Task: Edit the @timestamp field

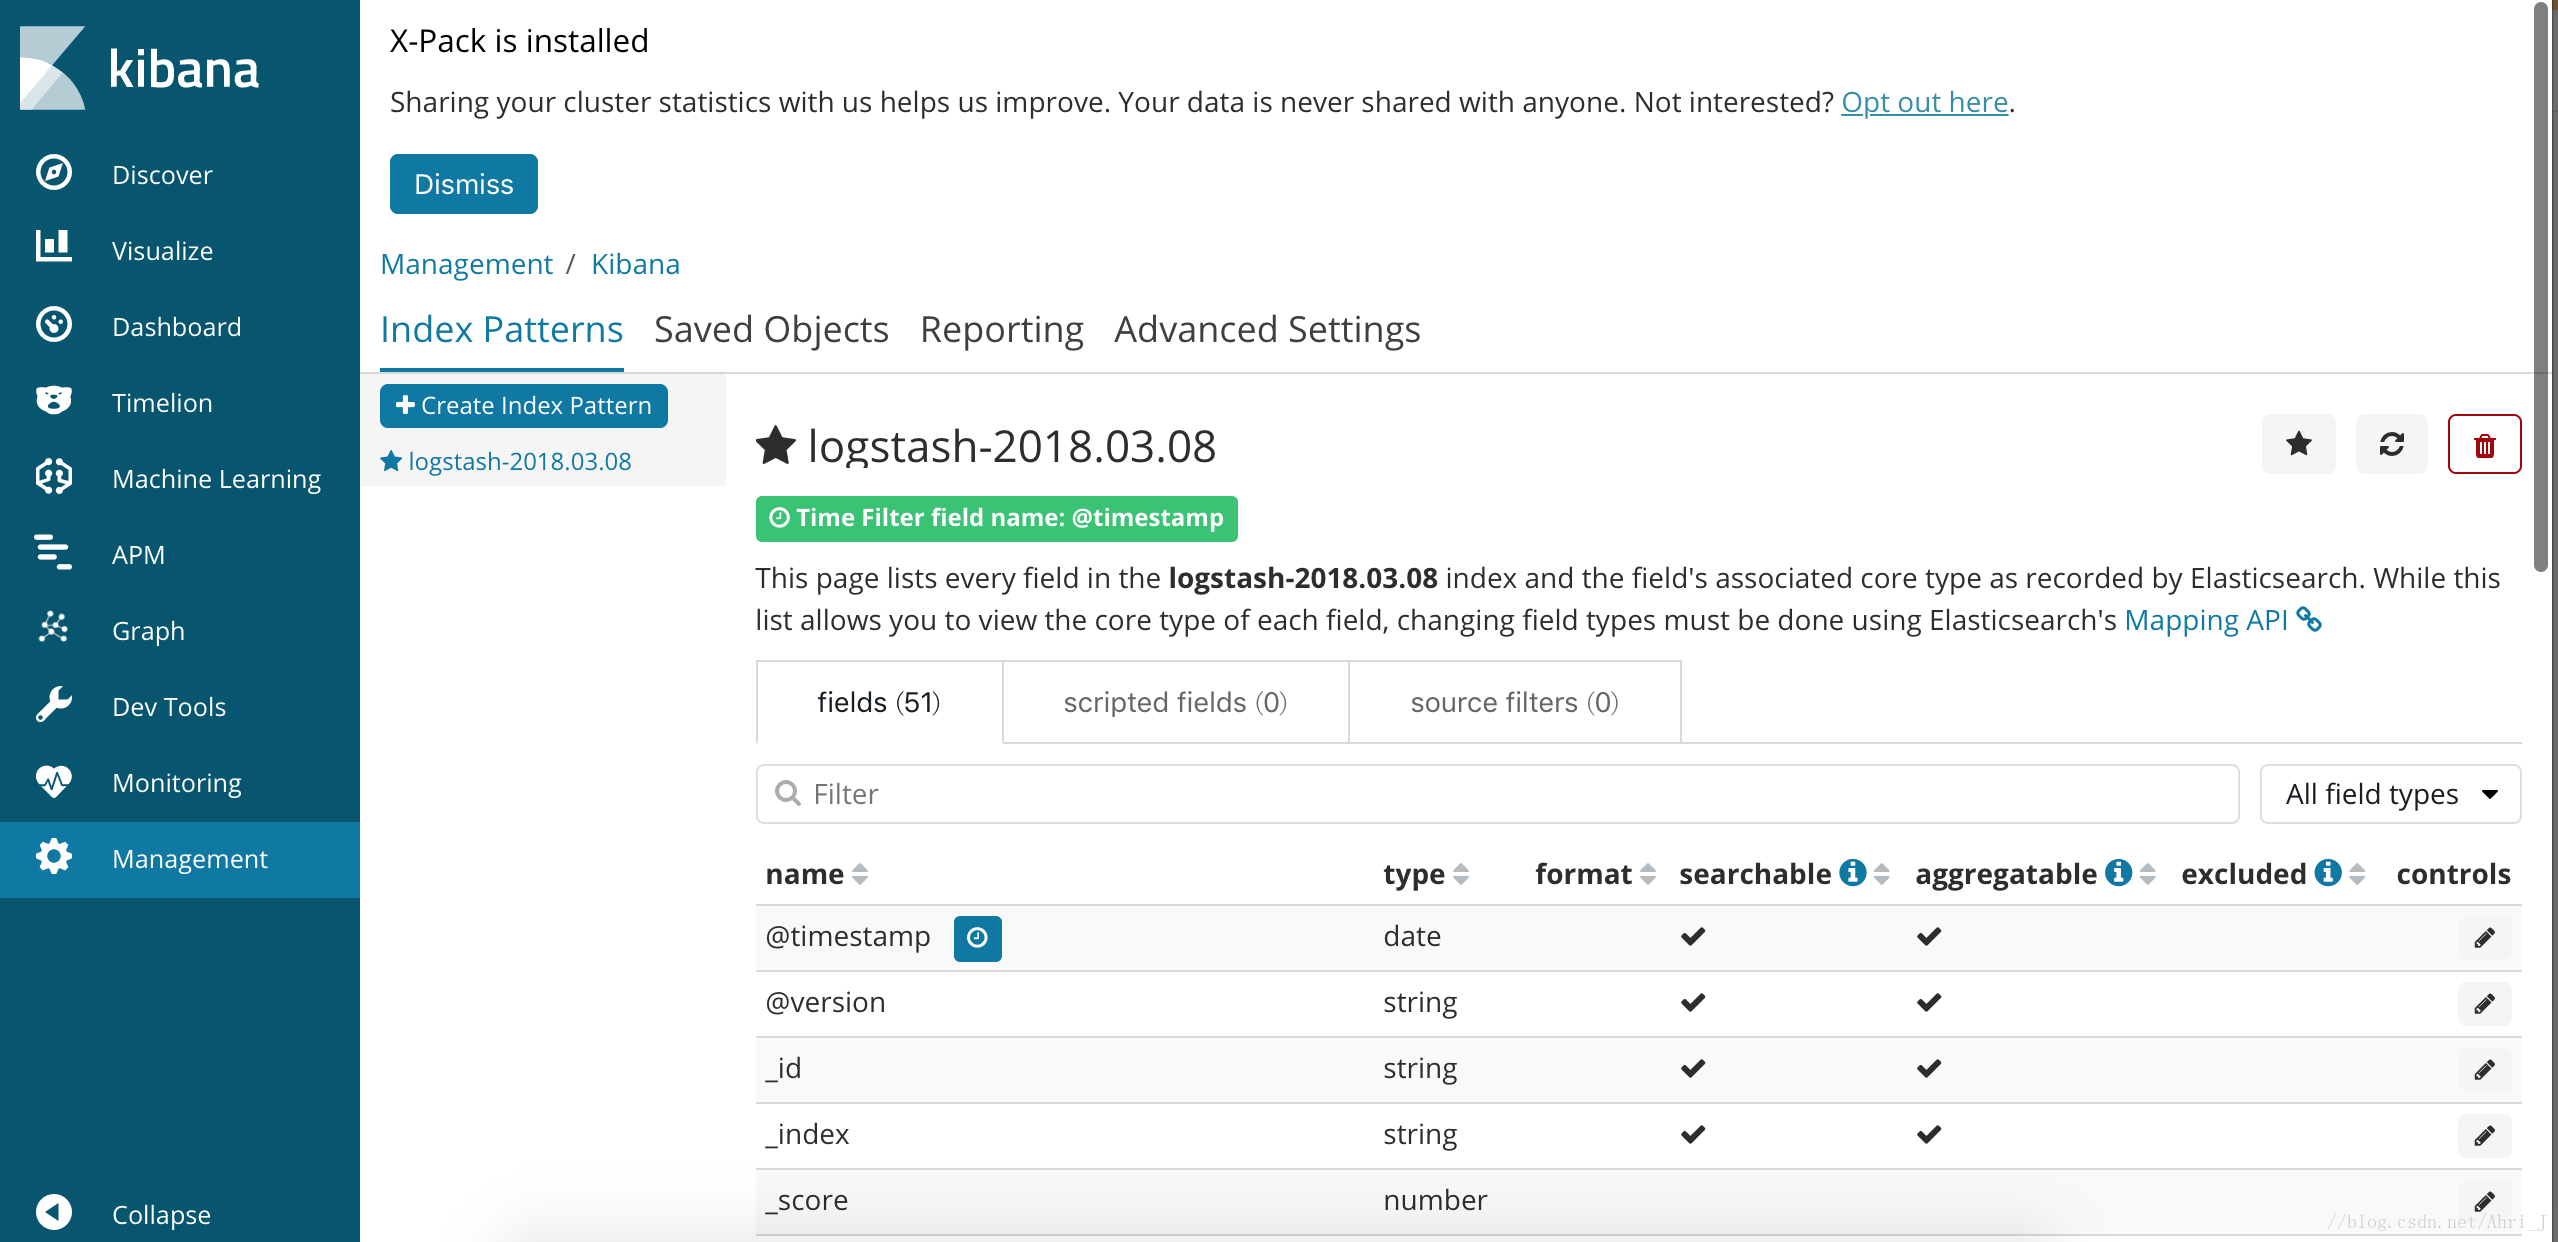Action: click(2485, 938)
